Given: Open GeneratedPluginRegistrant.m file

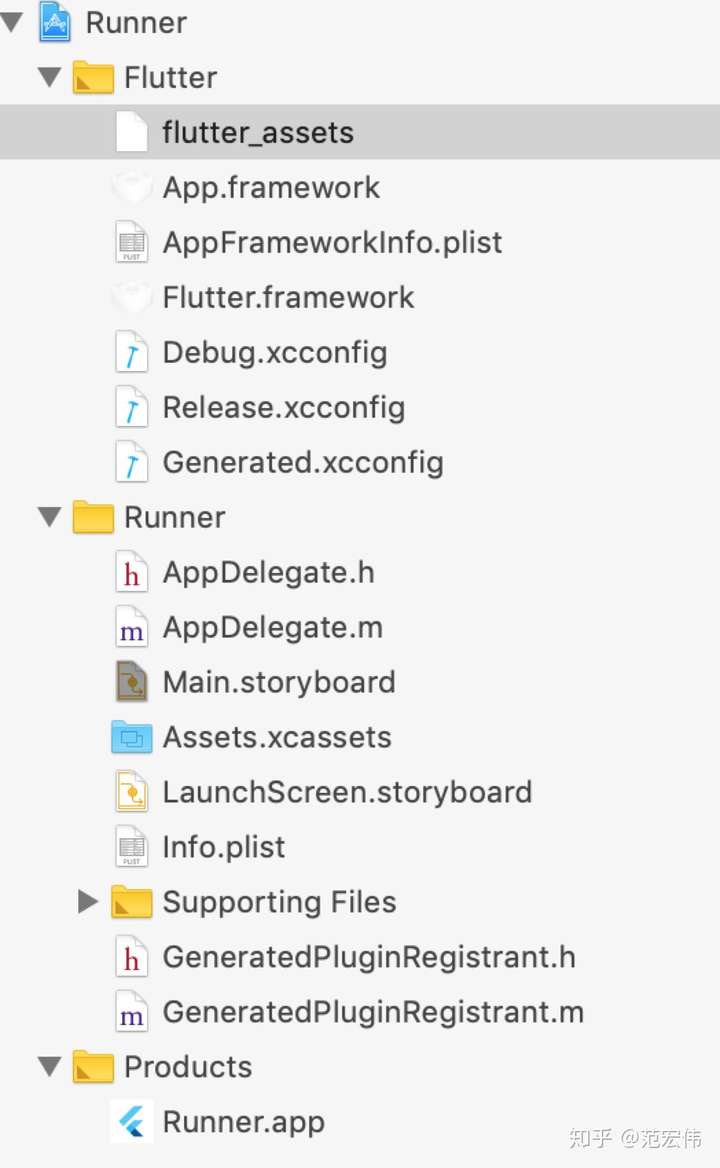Looking at the screenshot, I should click(x=372, y=1012).
